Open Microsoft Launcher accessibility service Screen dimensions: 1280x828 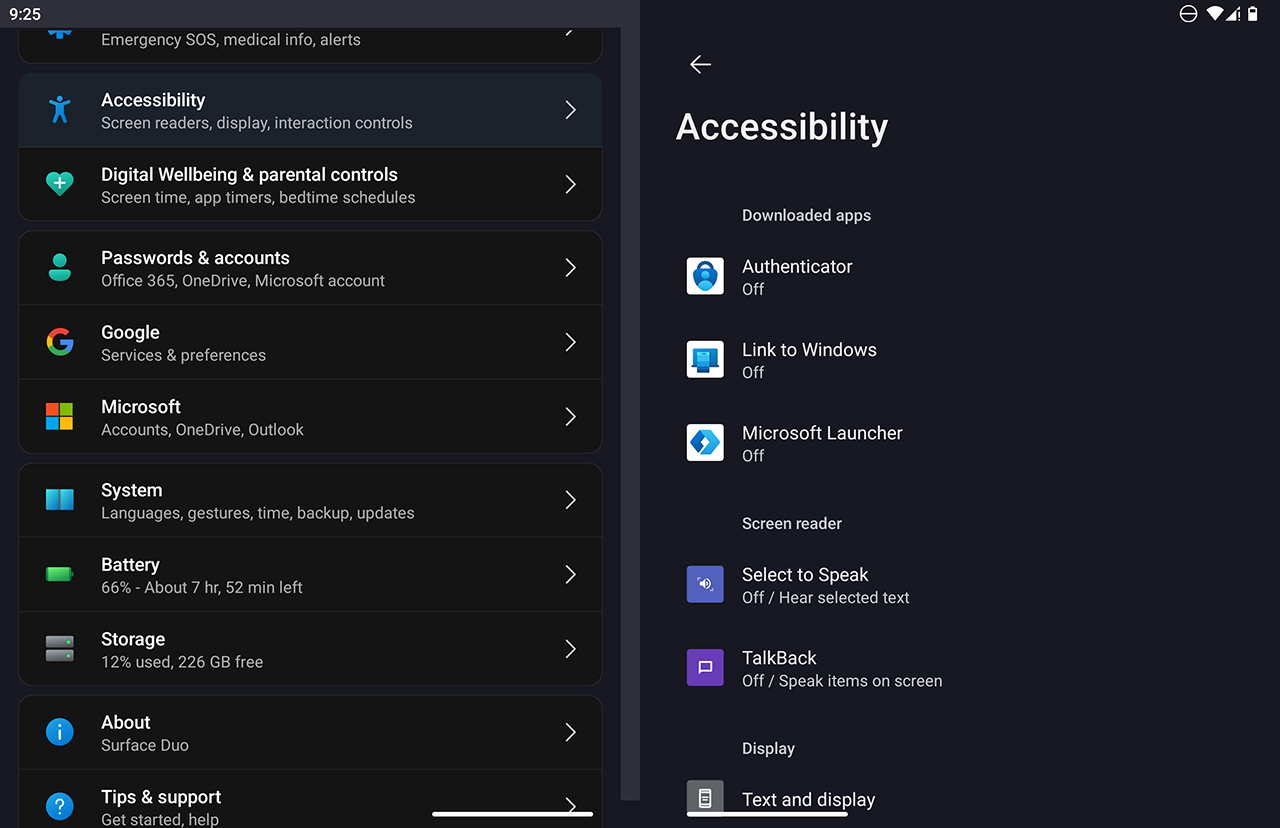960,442
